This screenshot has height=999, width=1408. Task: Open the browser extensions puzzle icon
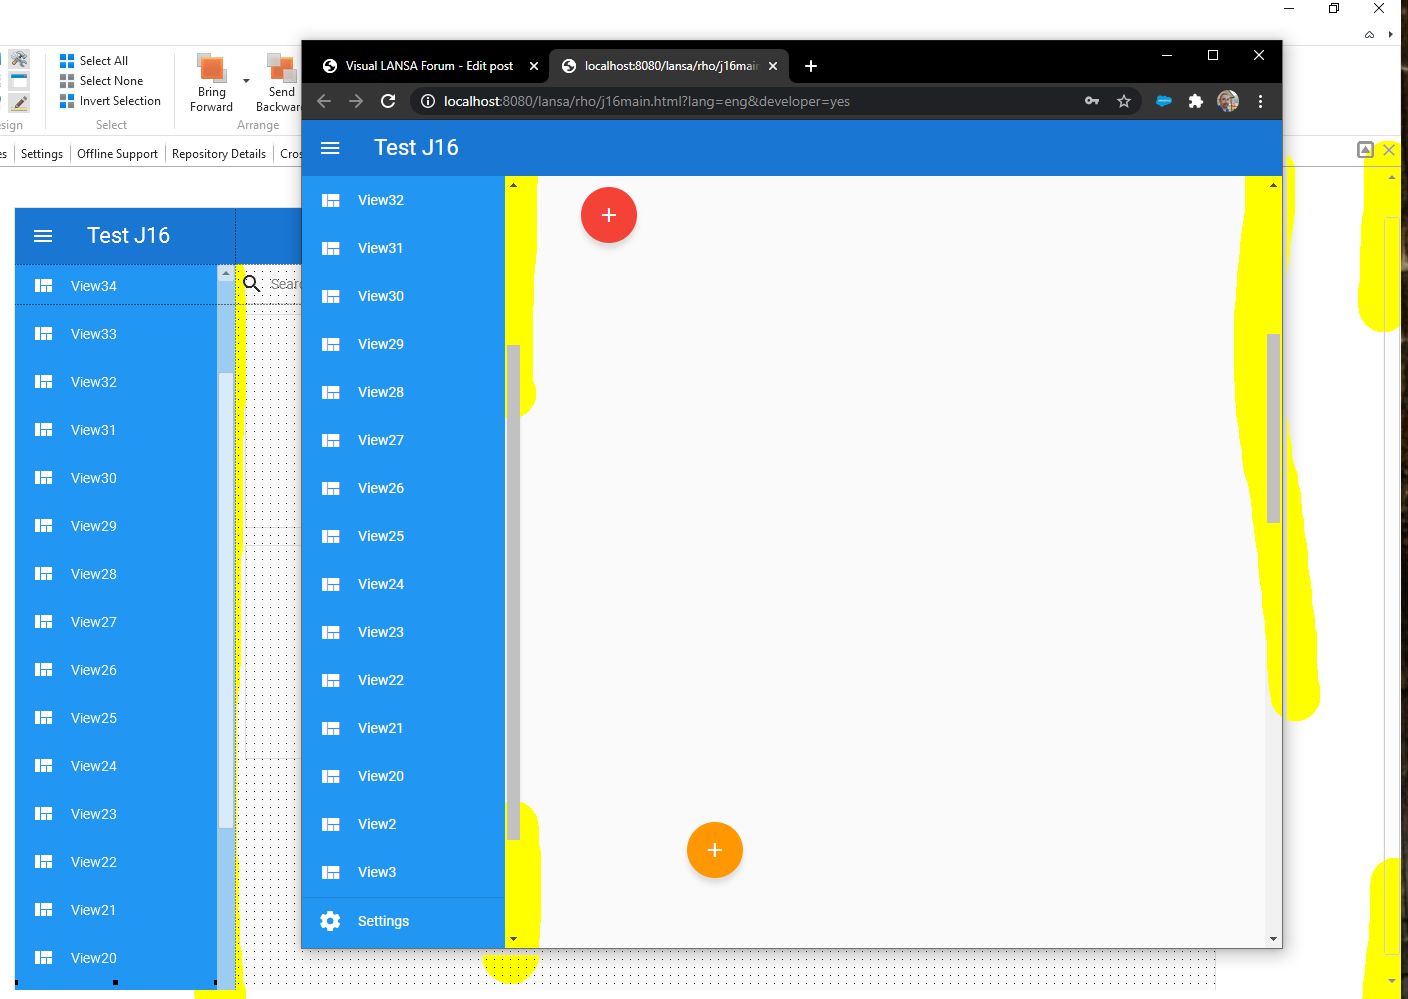coord(1195,101)
